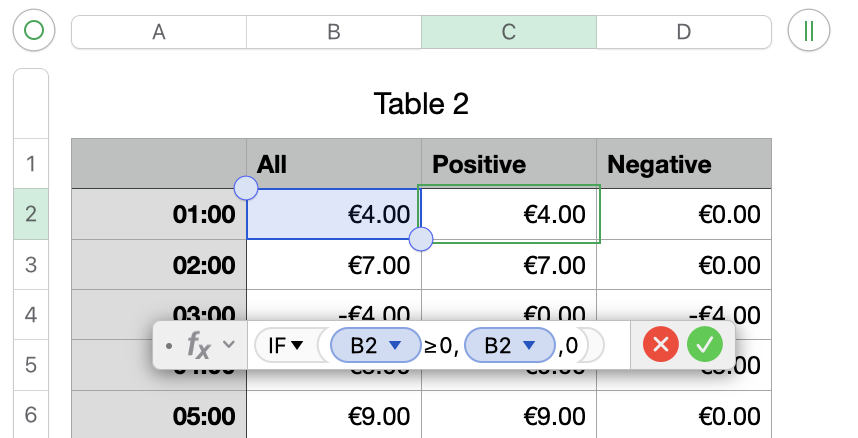Click the Negative column header cell

click(x=684, y=164)
